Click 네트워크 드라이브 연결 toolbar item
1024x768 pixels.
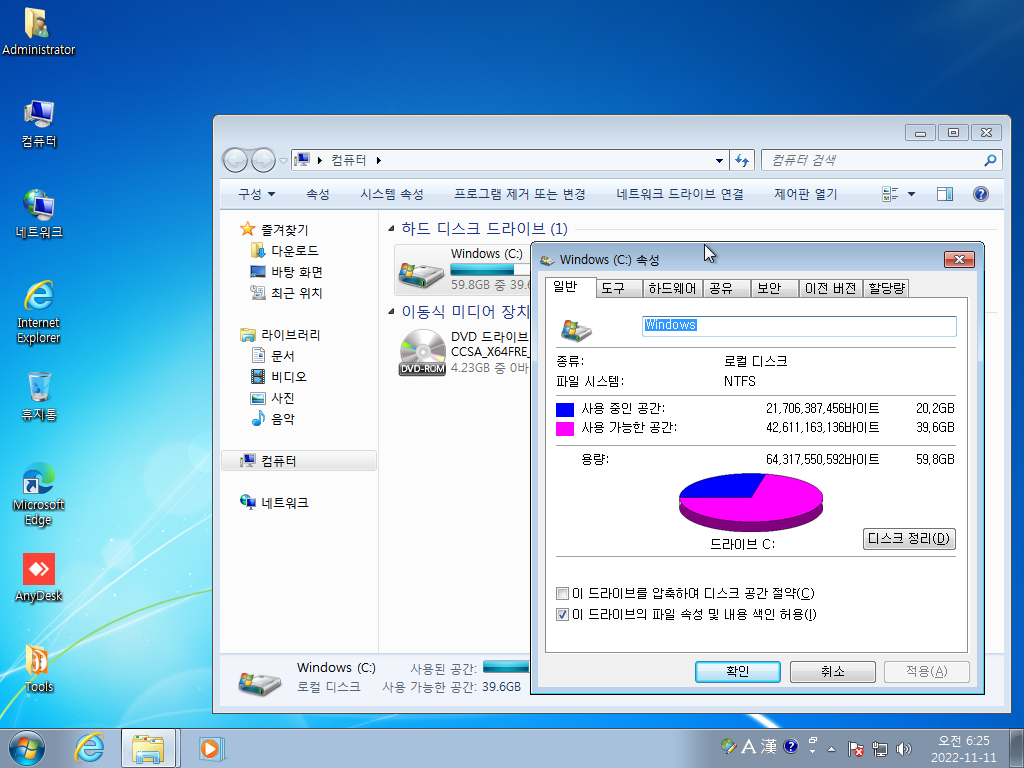[x=680, y=194]
